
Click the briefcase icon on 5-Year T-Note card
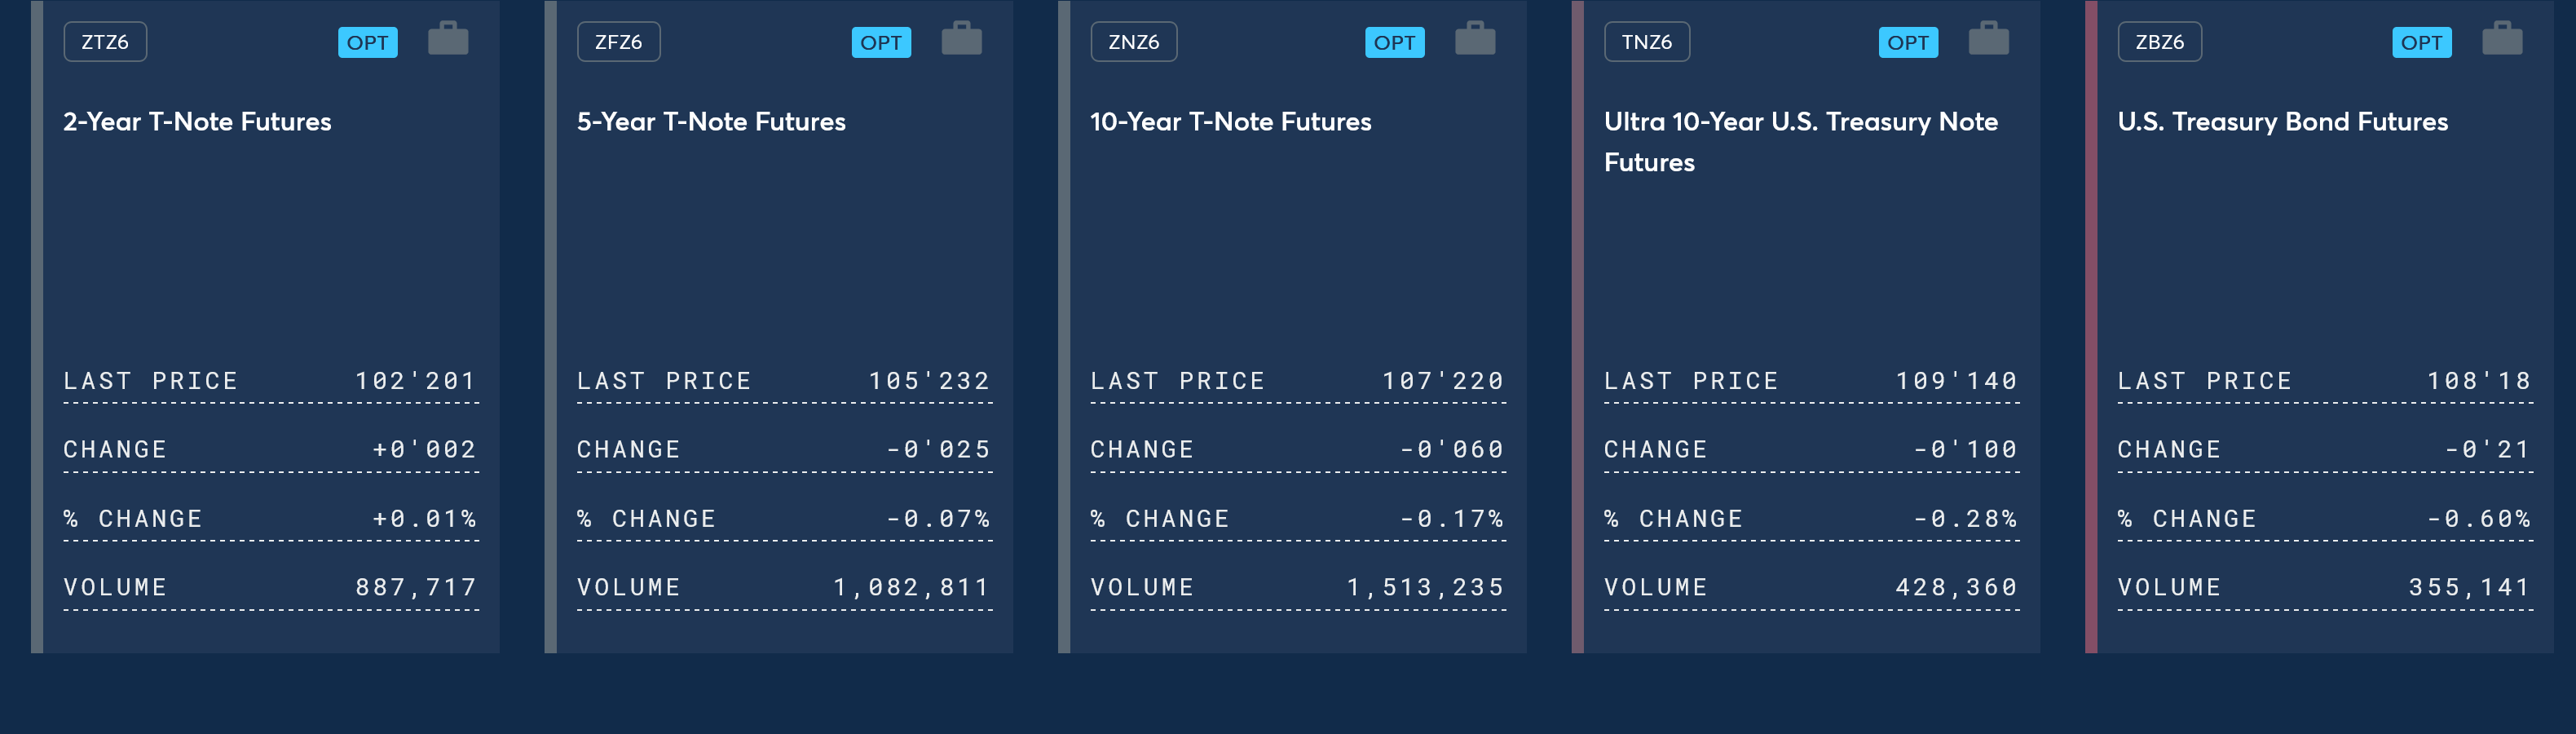point(962,39)
